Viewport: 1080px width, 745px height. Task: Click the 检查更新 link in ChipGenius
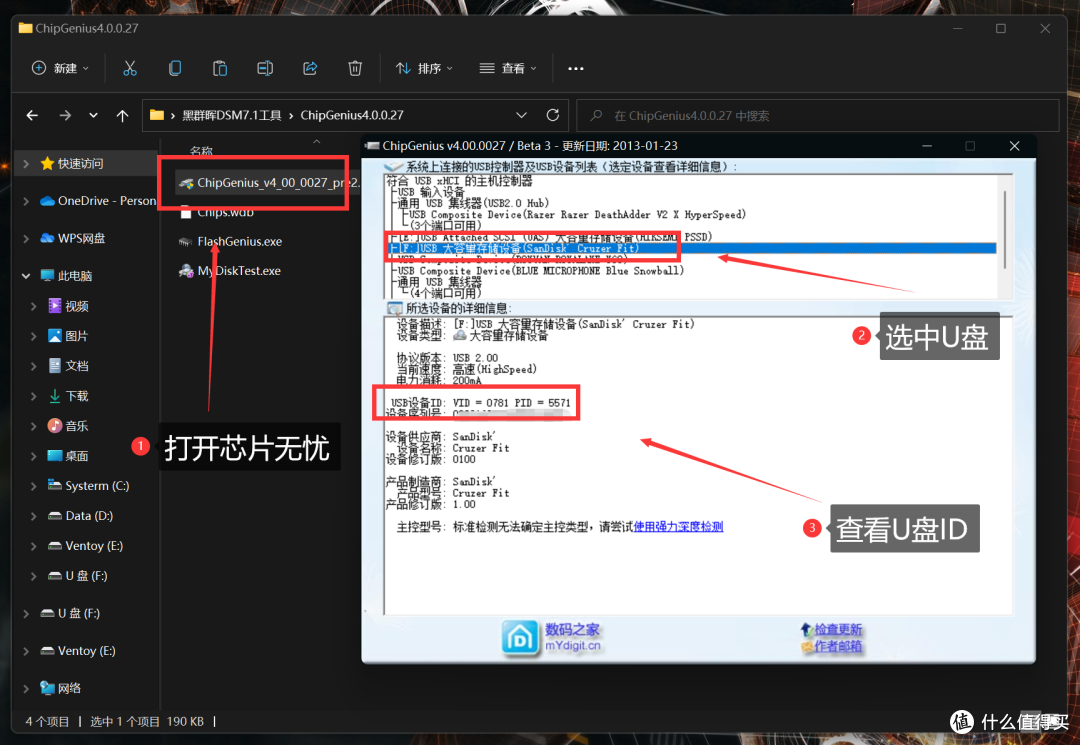[x=838, y=630]
